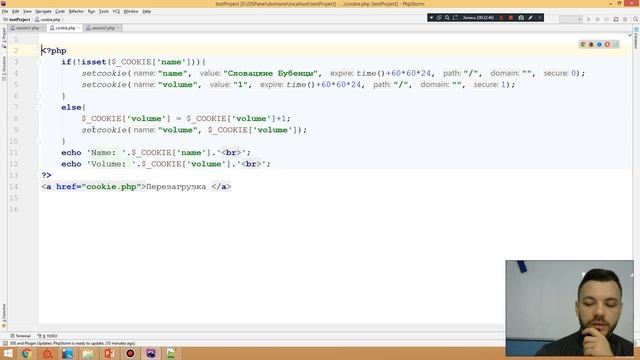This screenshot has height=360, width=640.
Task: Click the cookie.php href value
Action: [111, 187]
